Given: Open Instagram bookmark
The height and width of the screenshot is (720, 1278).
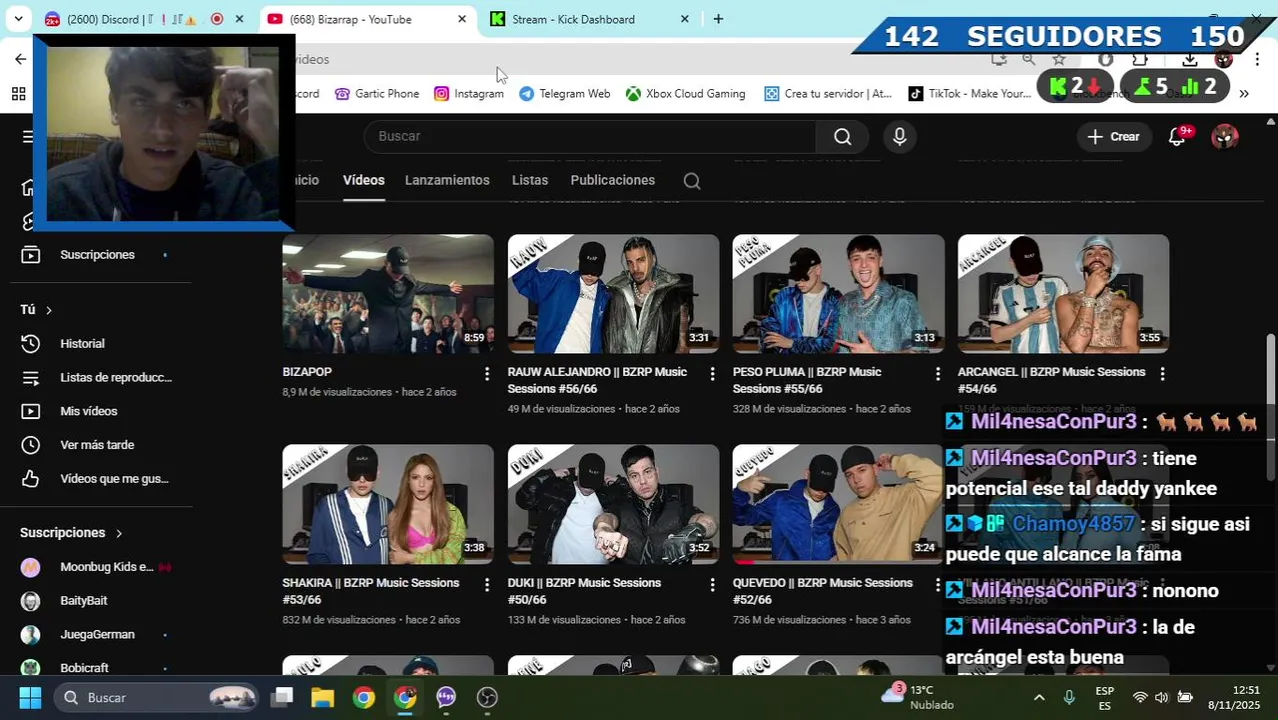Looking at the screenshot, I should coord(469,94).
